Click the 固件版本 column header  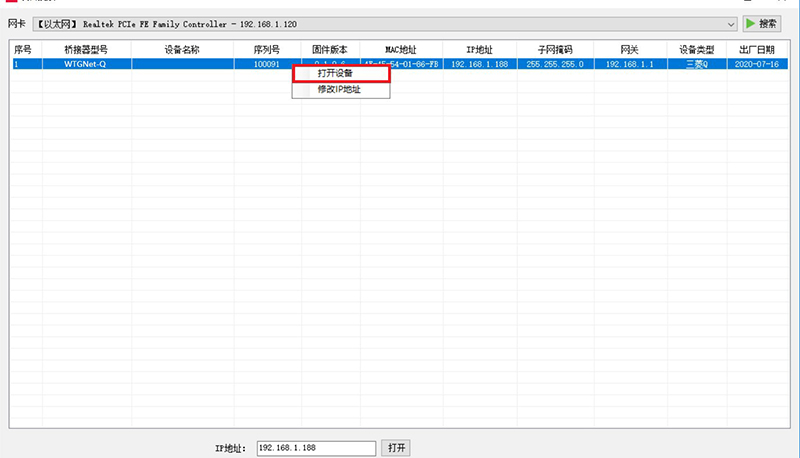[329, 48]
